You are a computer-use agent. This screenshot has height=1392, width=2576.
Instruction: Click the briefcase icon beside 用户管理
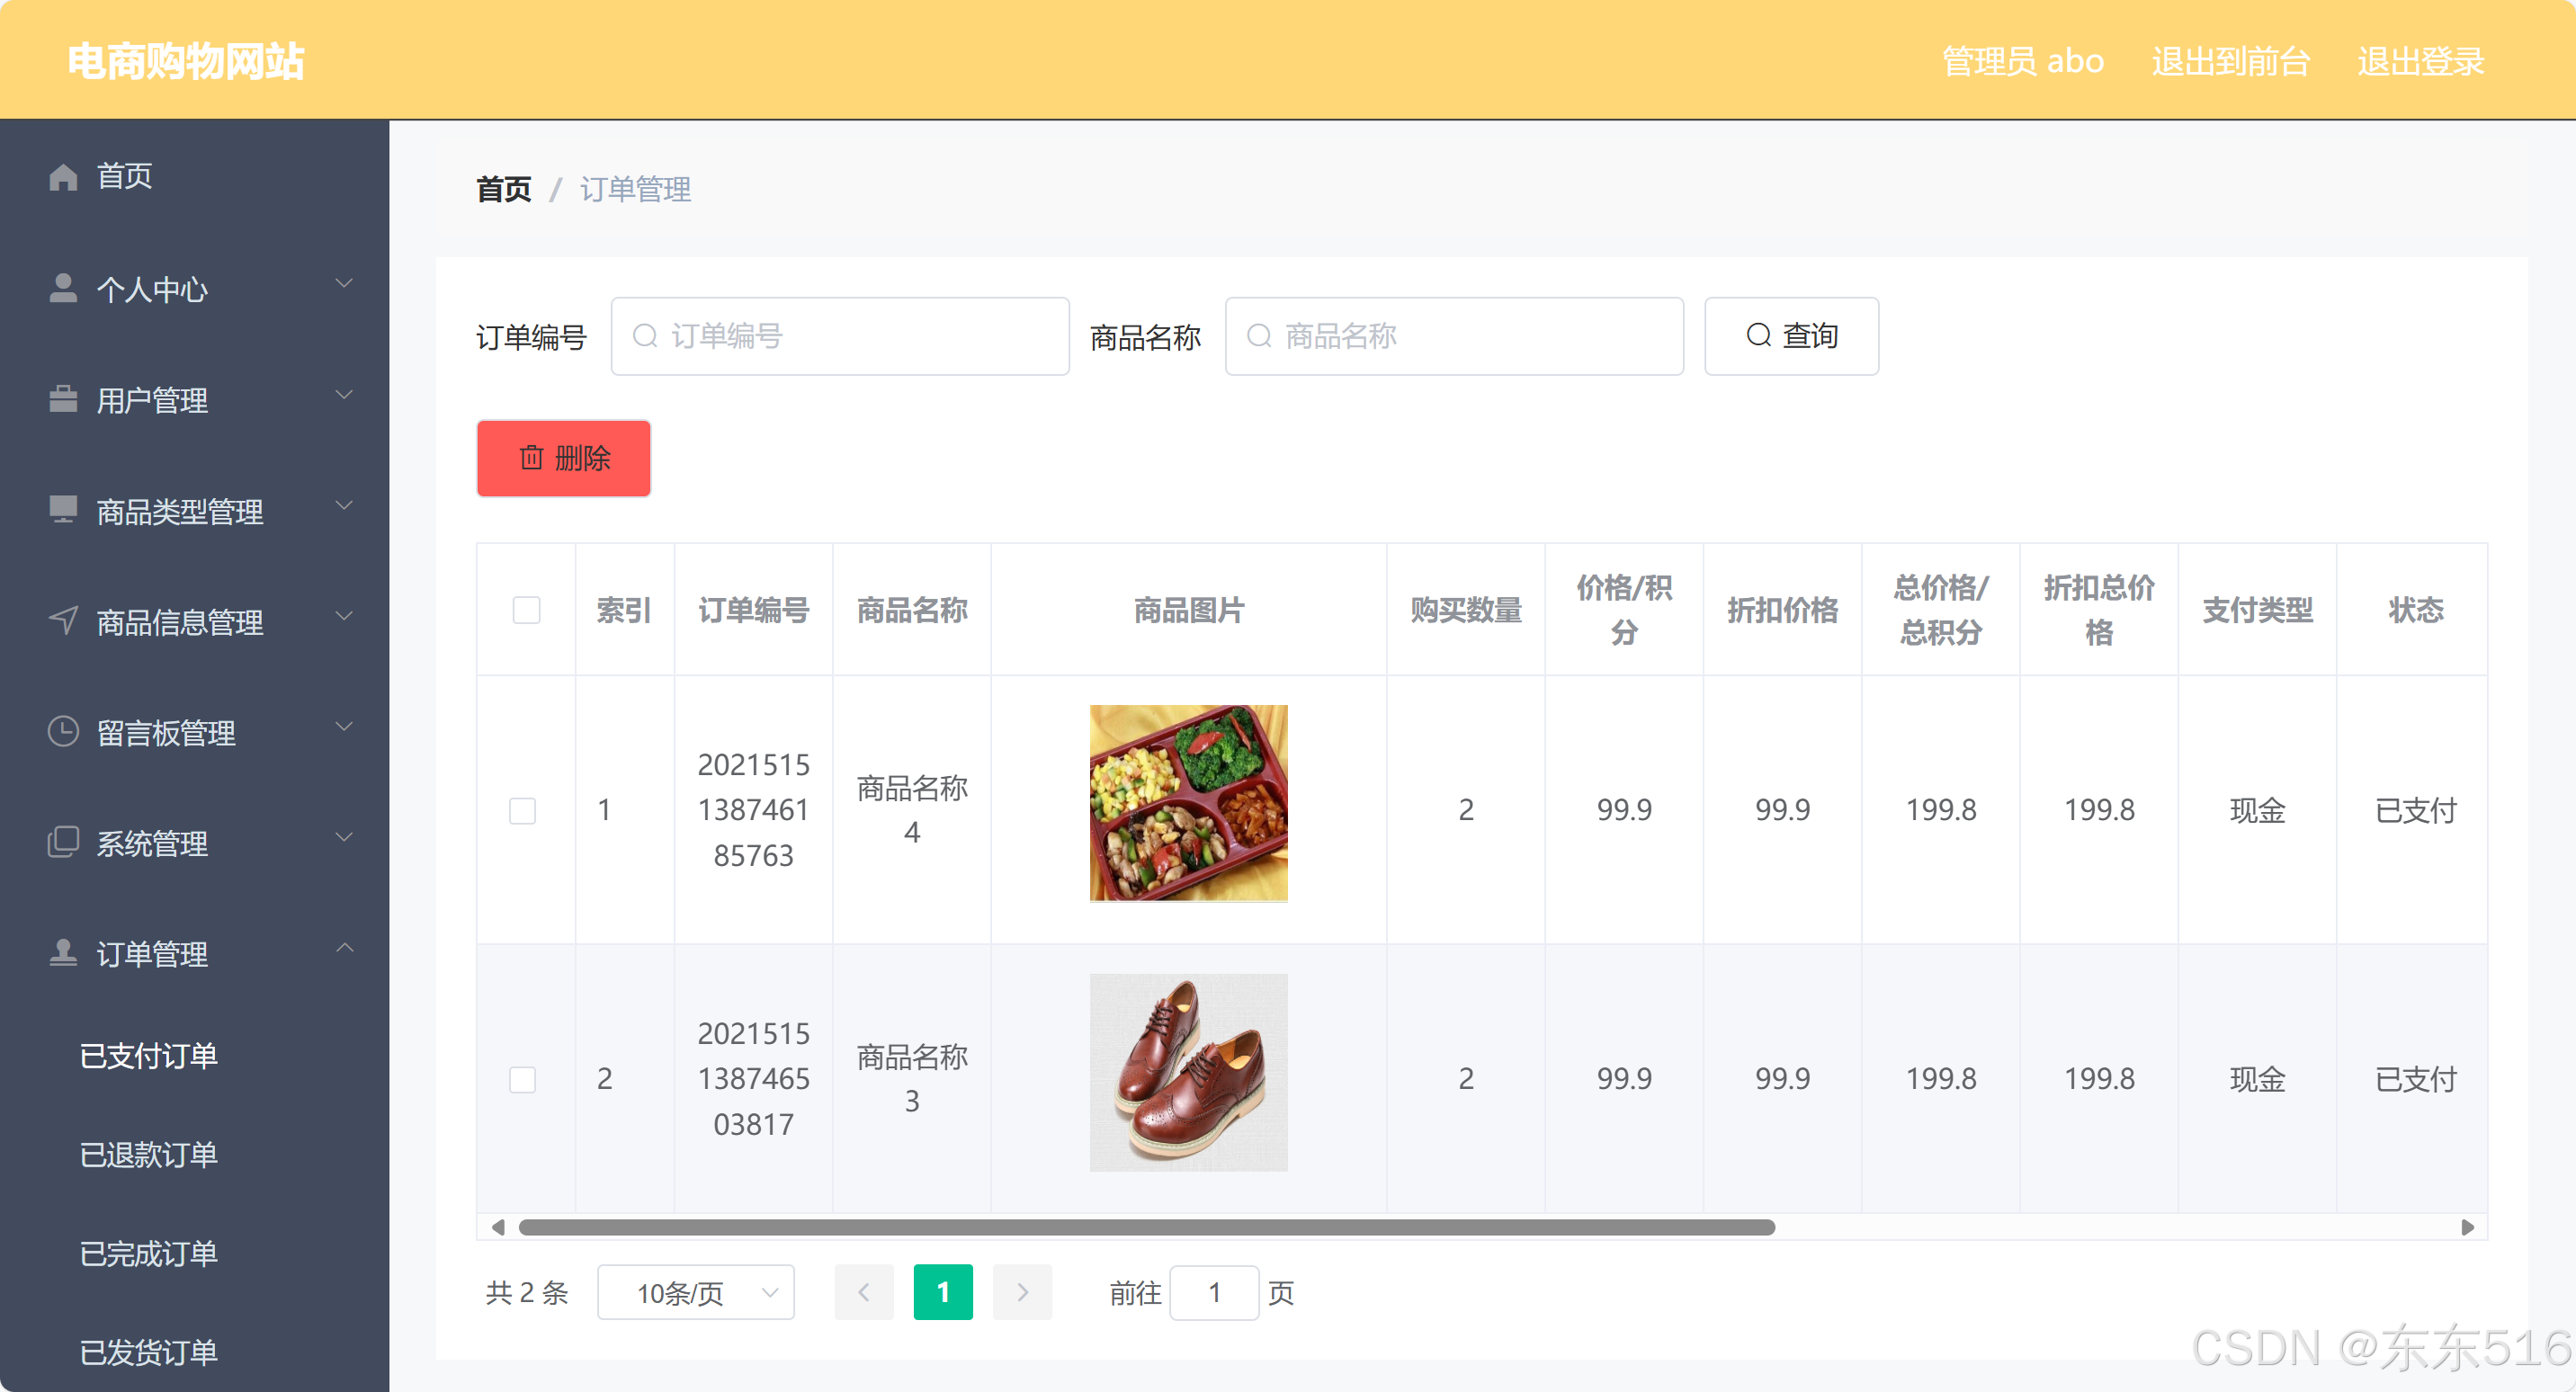pos(63,399)
